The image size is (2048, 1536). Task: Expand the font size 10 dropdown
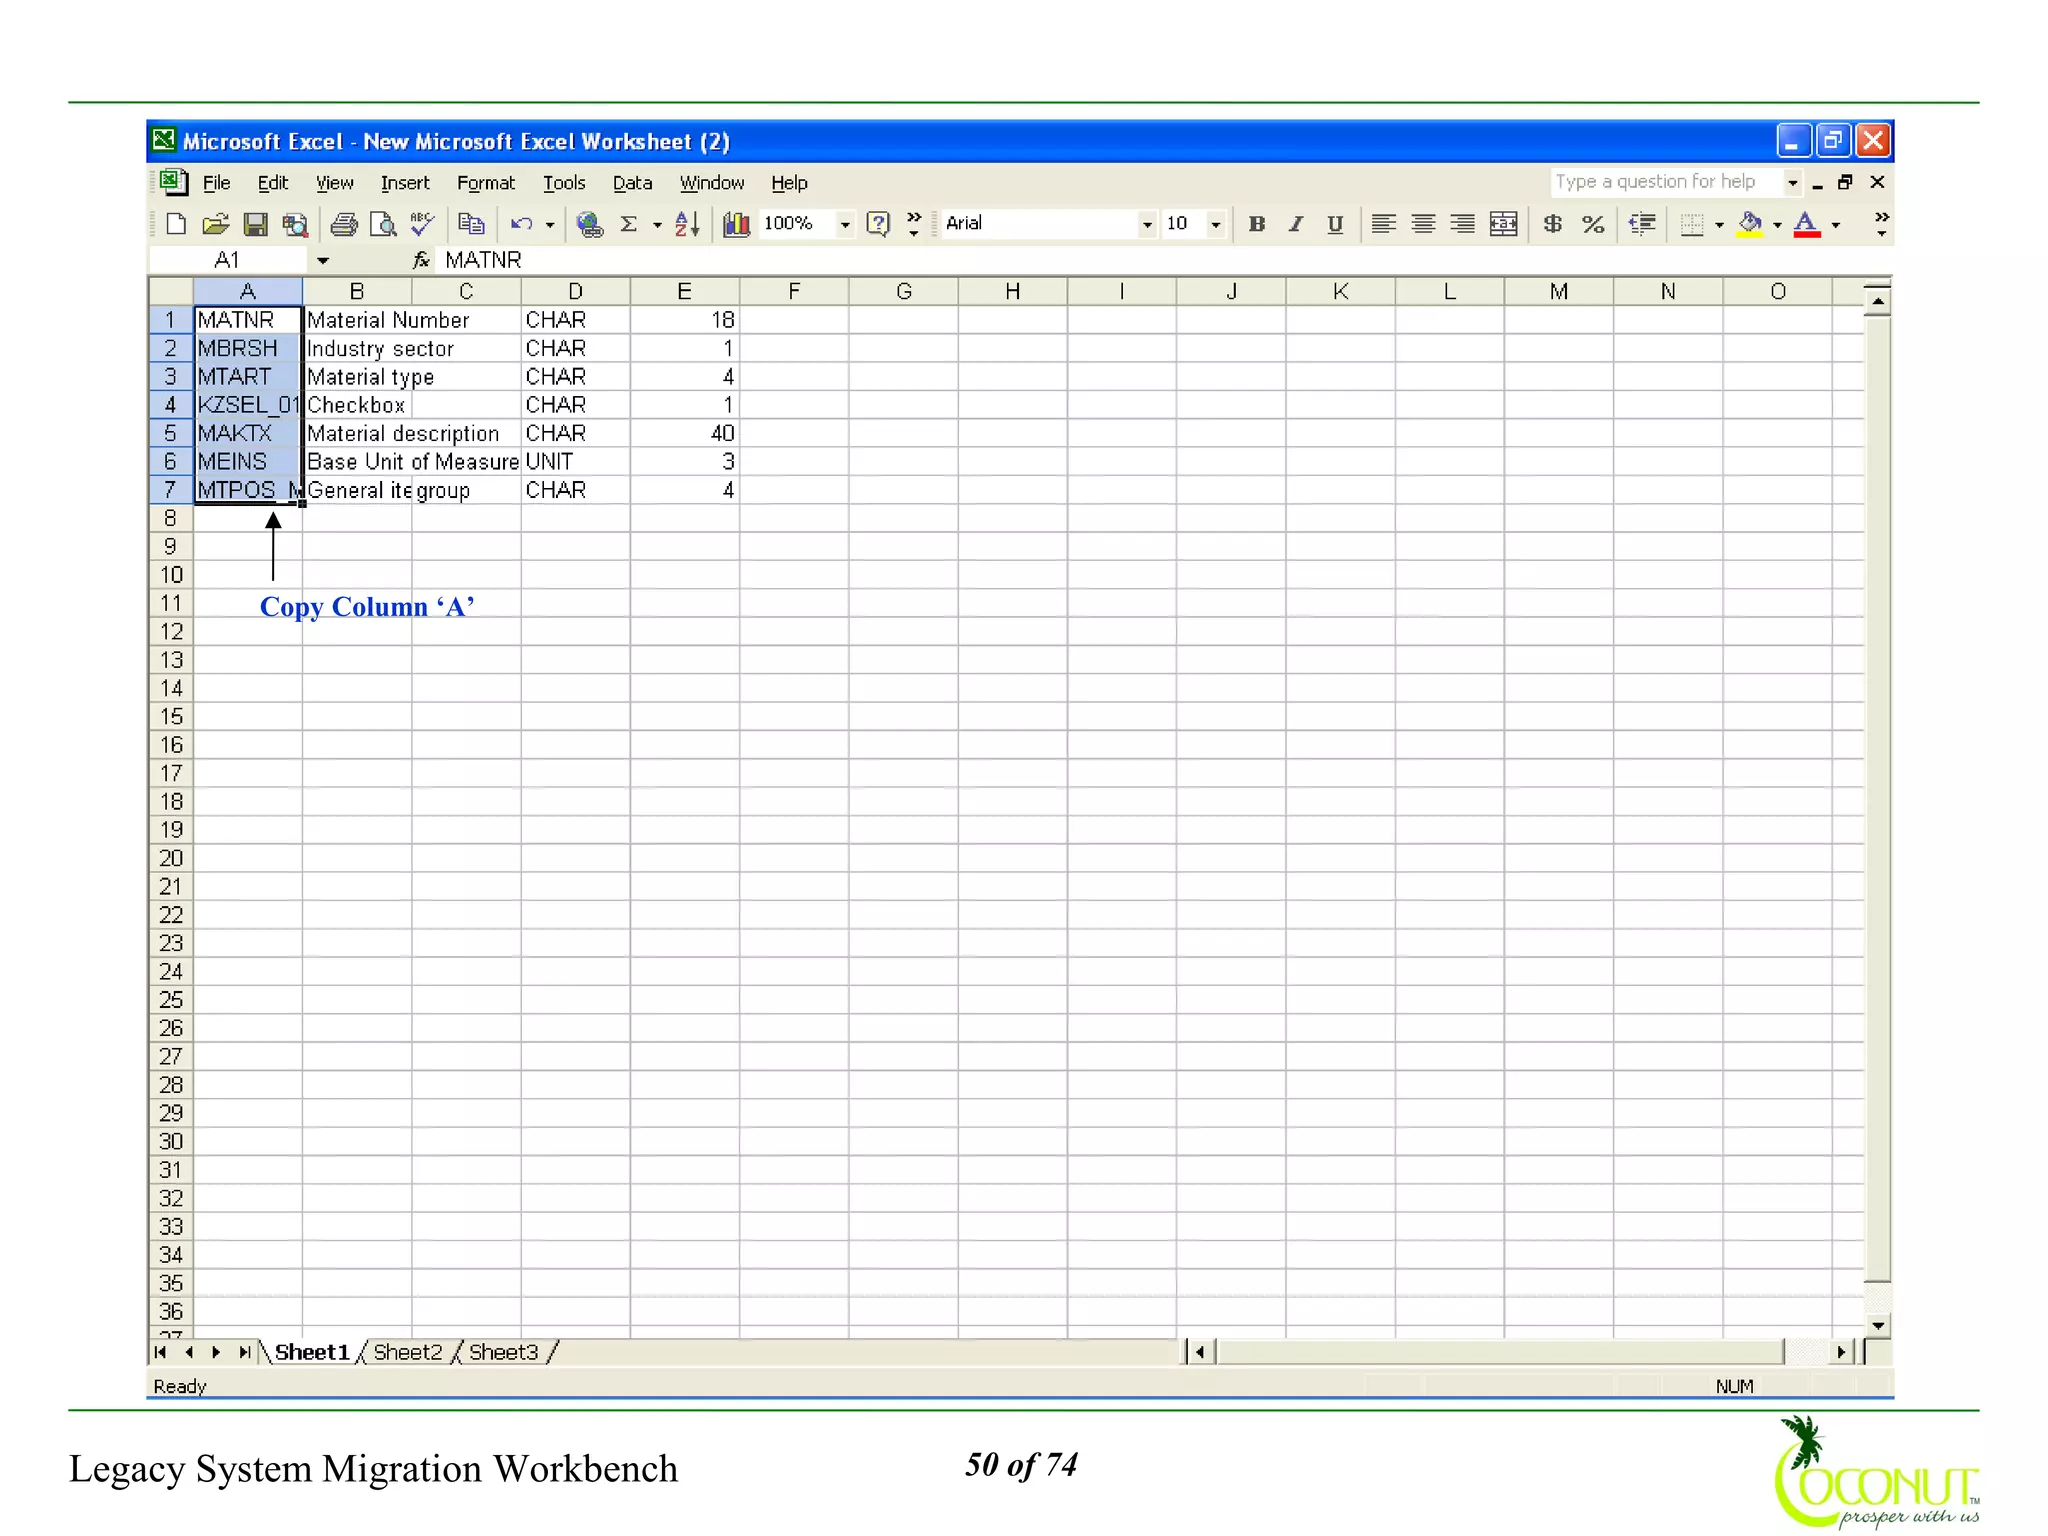[x=1216, y=224]
